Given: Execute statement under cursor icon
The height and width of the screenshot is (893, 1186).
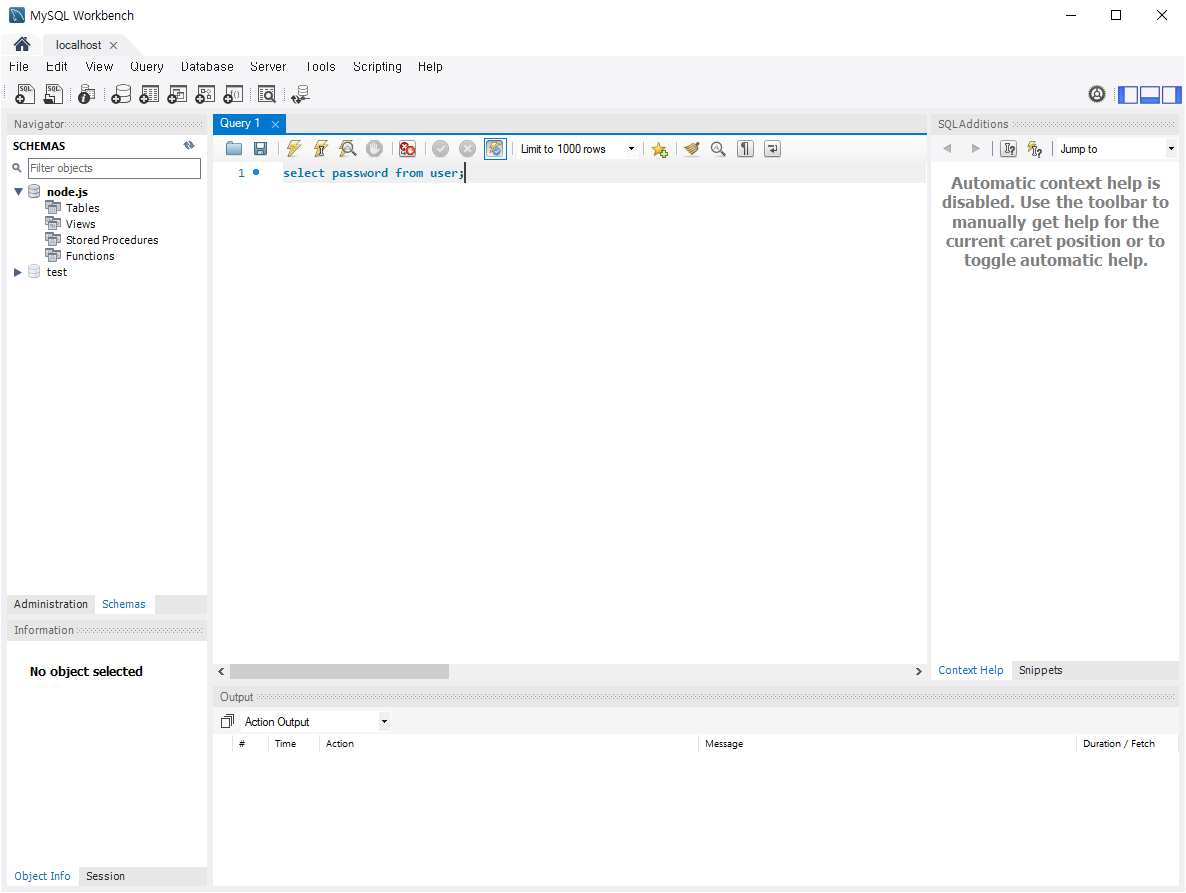Looking at the screenshot, I should (x=321, y=149).
